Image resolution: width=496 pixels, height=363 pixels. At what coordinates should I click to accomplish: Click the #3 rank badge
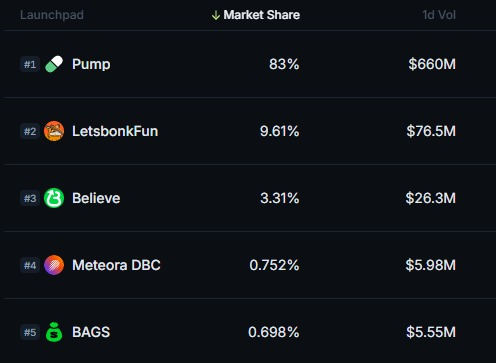30,198
